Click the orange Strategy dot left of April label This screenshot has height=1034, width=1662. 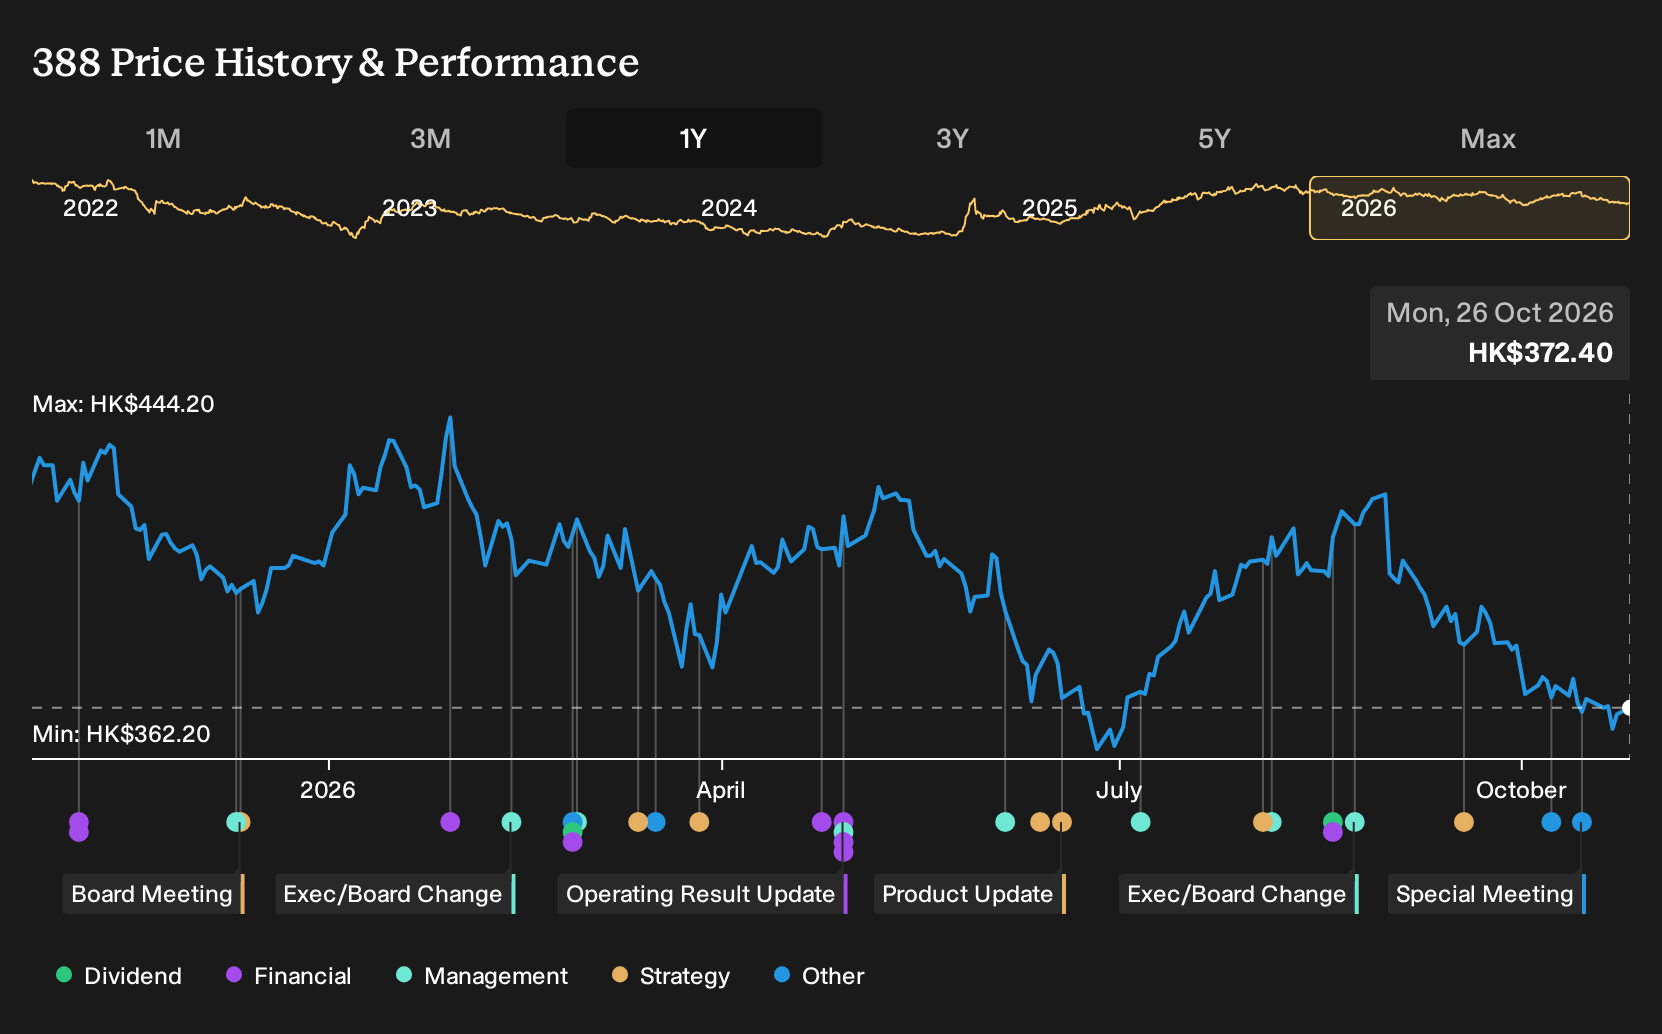pyautogui.click(x=699, y=822)
